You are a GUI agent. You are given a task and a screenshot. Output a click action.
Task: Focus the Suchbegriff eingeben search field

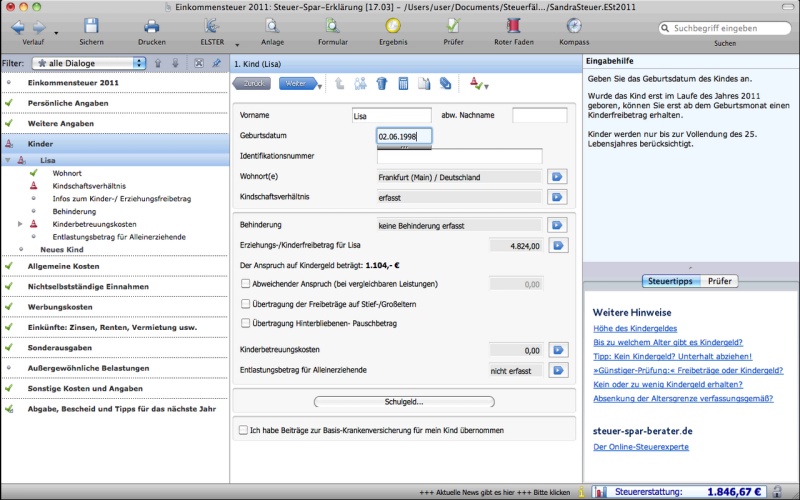(x=724, y=29)
